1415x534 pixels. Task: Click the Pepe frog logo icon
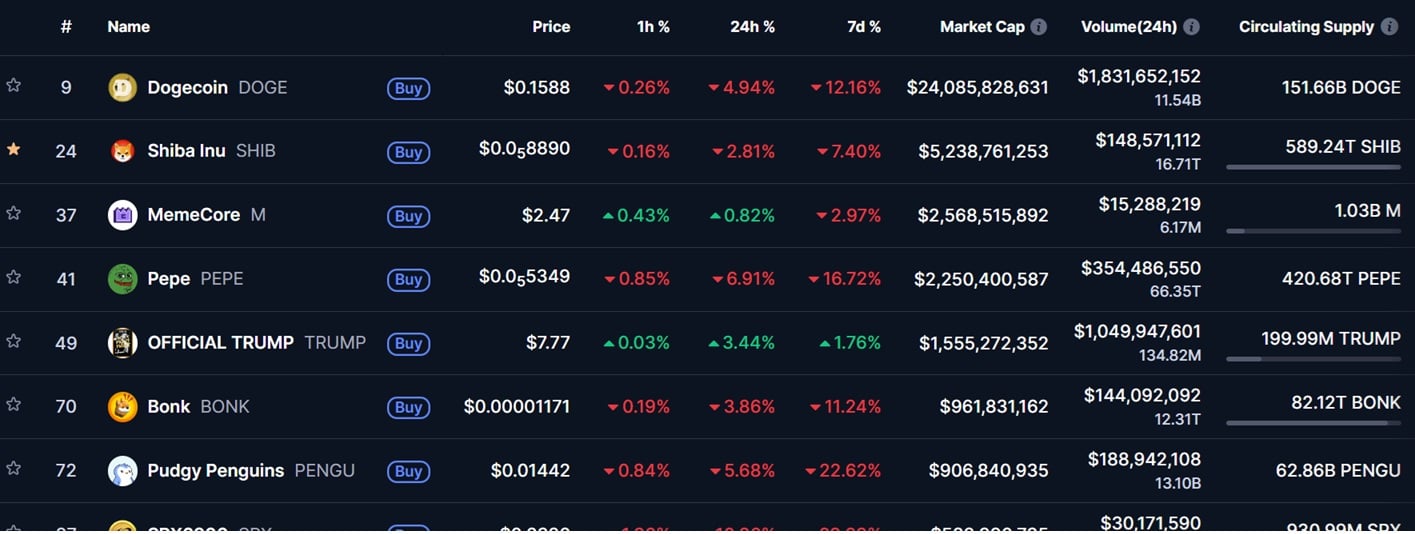122,279
